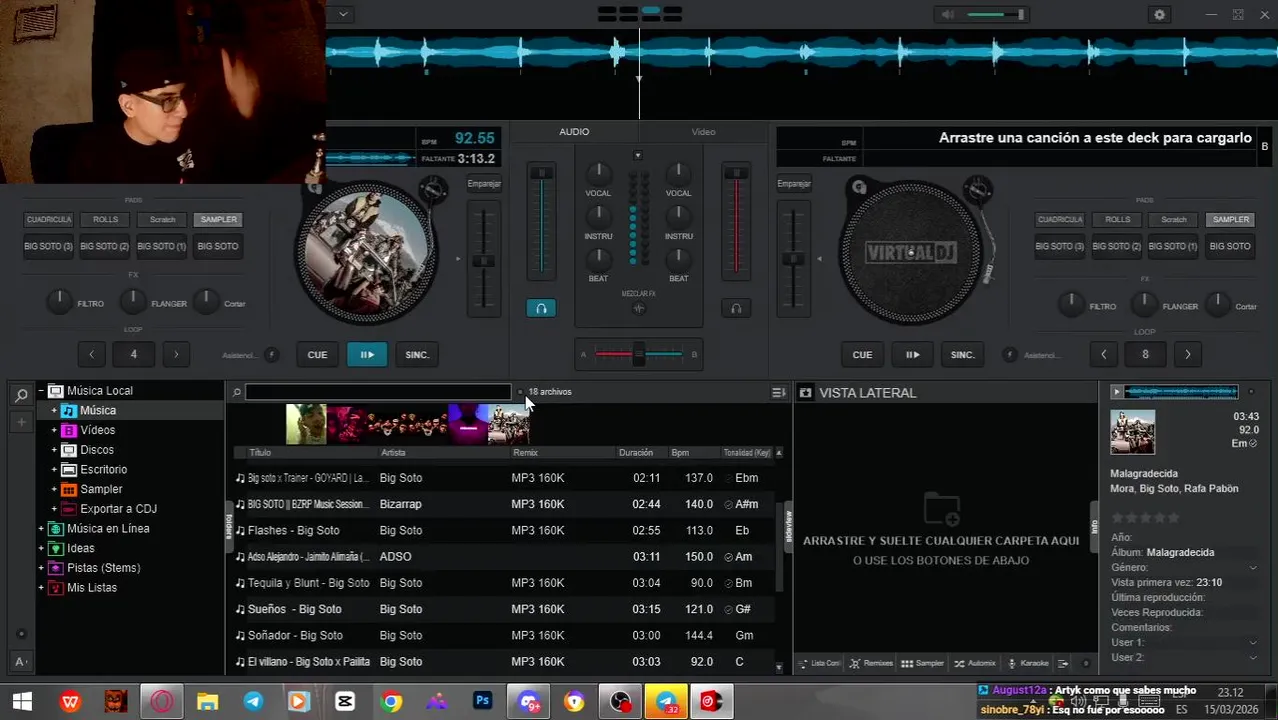Halve left deck loop with left arrow
The width and height of the screenshot is (1278, 720).
click(x=91, y=354)
